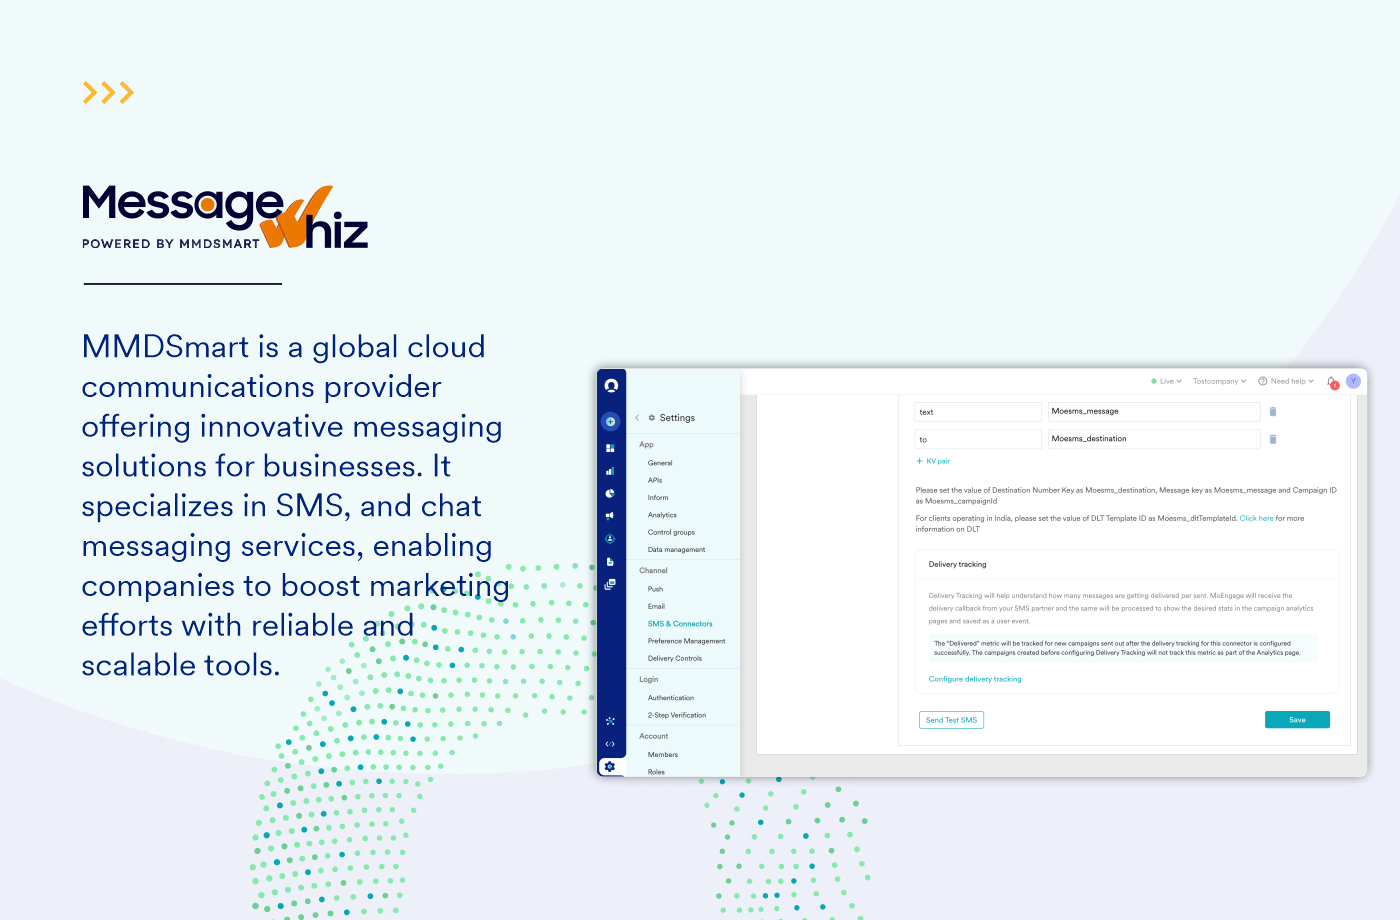
Task: Expand the Need help dropdown
Action: point(1286,381)
